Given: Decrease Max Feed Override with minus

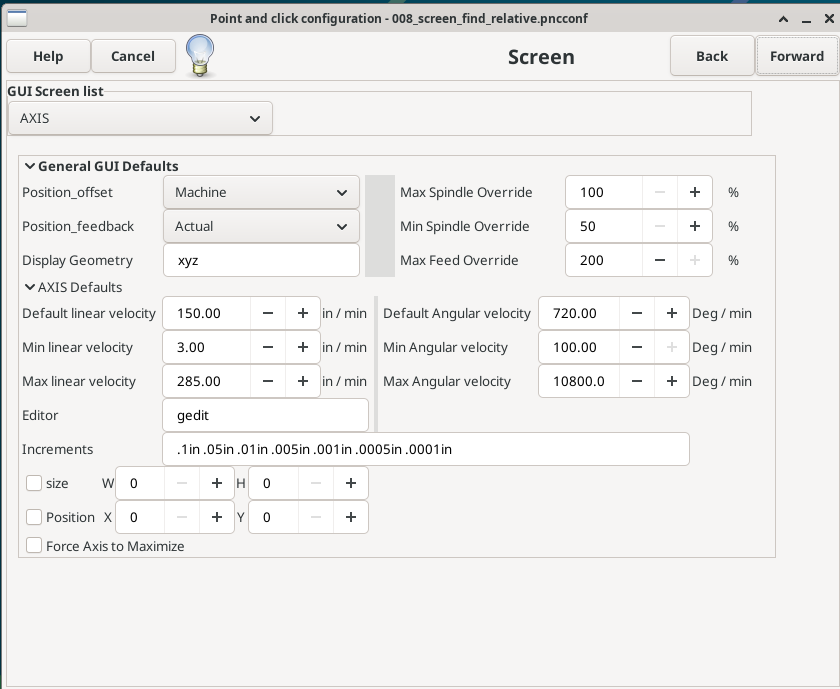Looking at the screenshot, I should 660,260.
